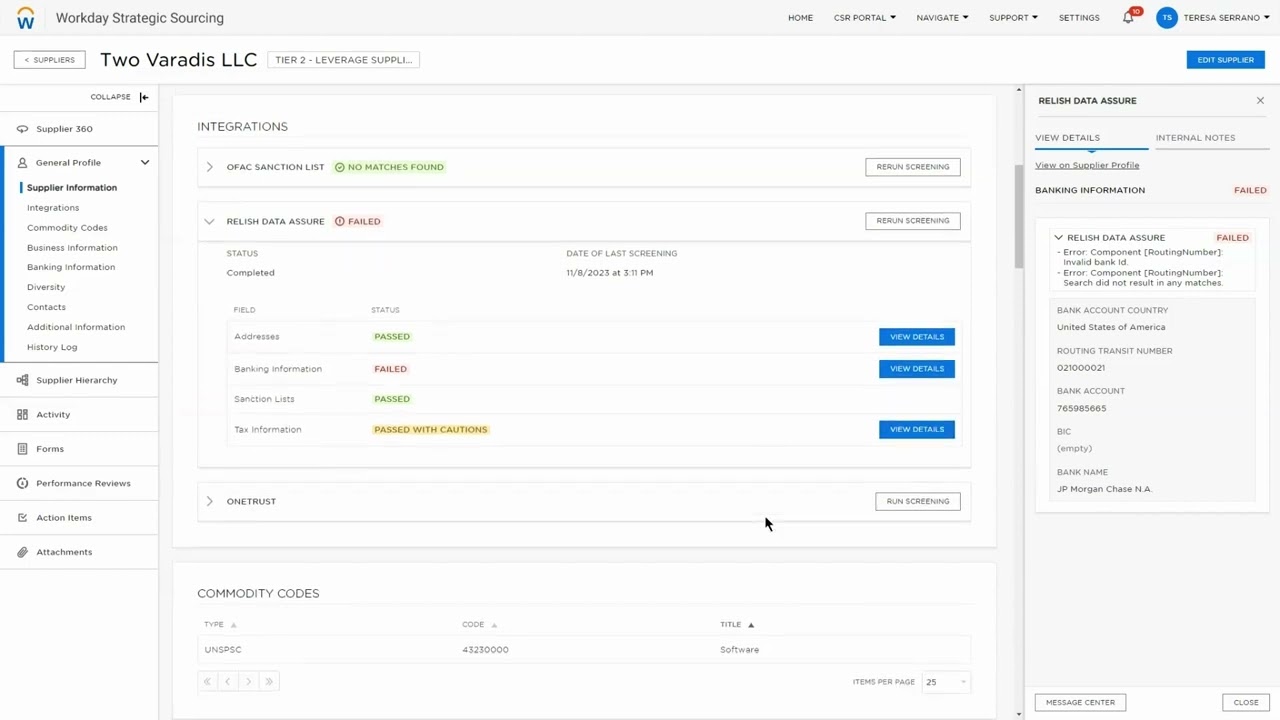
Task: Open Contacts in sidebar
Action: tap(46, 307)
